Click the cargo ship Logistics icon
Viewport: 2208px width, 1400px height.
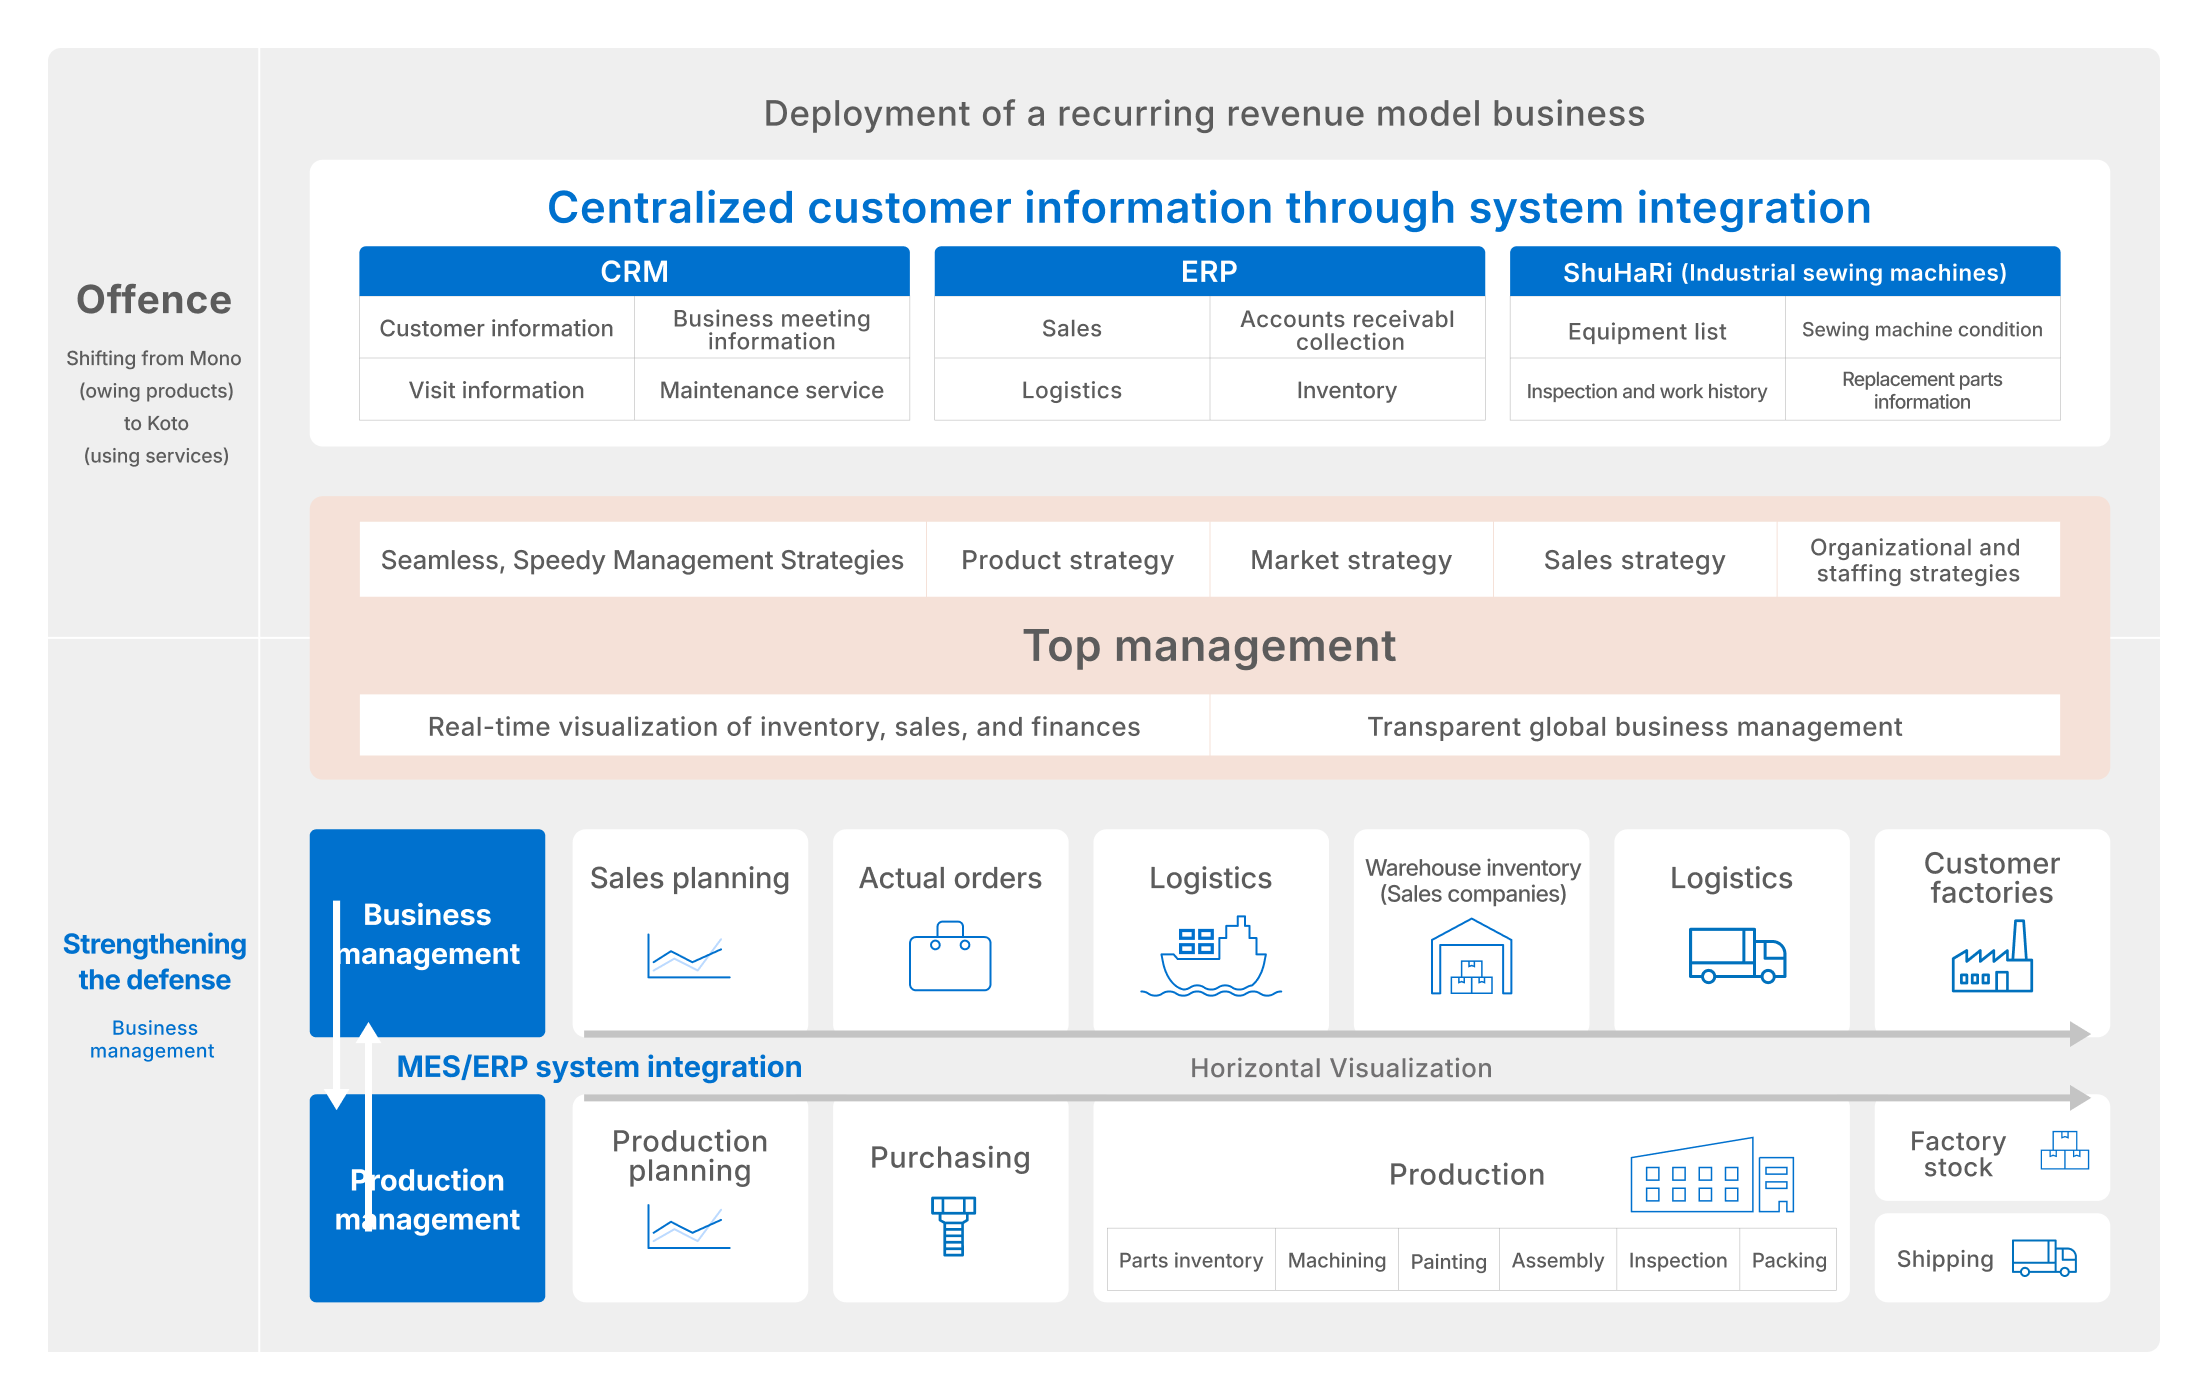tap(1210, 957)
